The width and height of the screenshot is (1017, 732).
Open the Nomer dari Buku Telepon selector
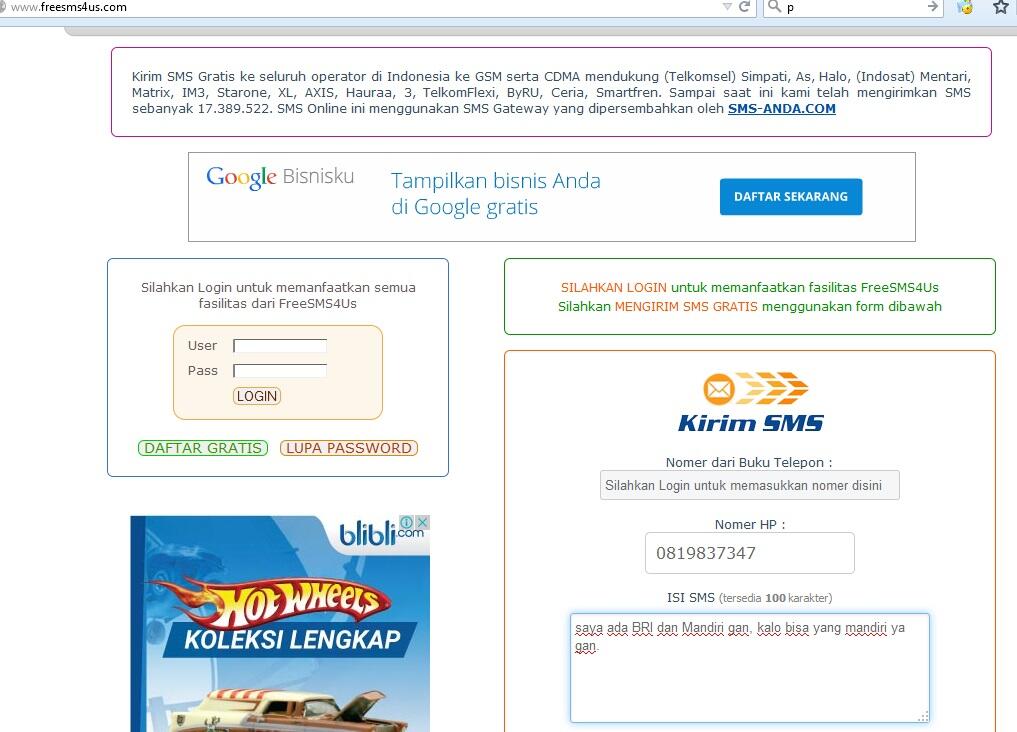(750, 486)
